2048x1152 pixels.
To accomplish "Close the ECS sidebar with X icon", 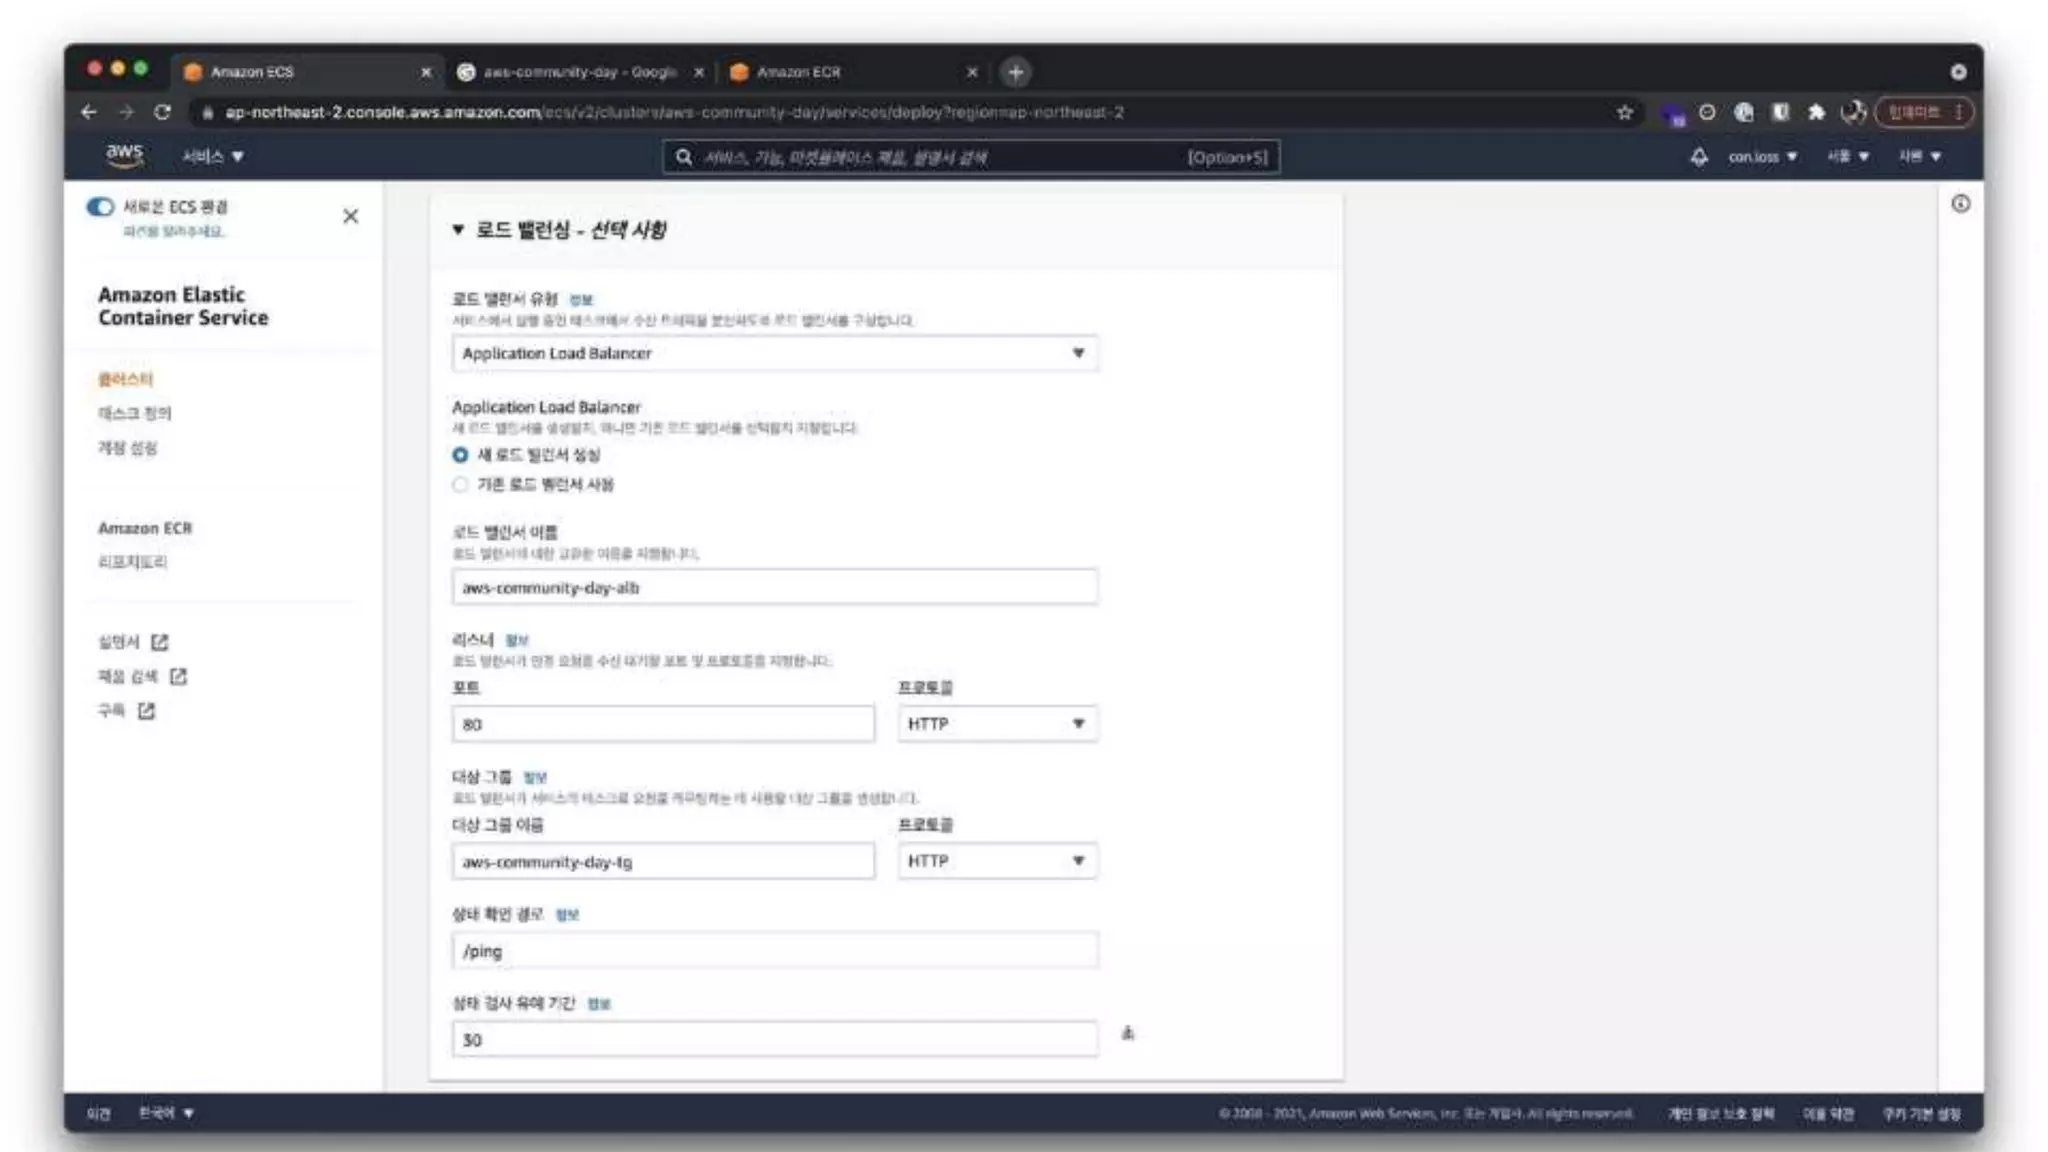I will [x=350, y=216].
